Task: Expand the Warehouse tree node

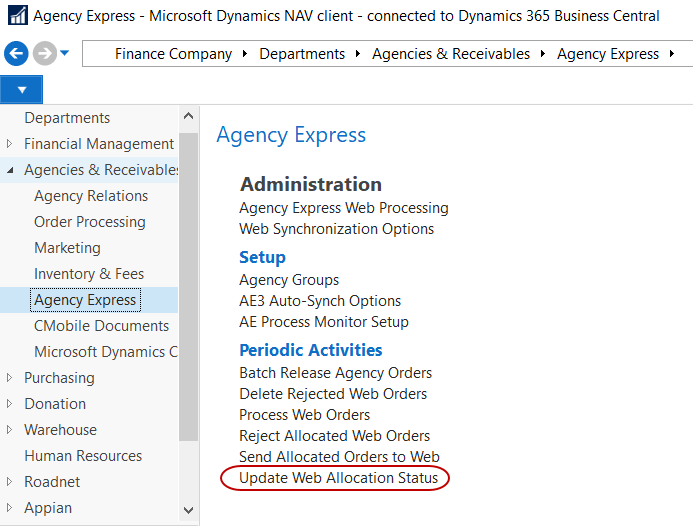Action: (x=10, y=430)
